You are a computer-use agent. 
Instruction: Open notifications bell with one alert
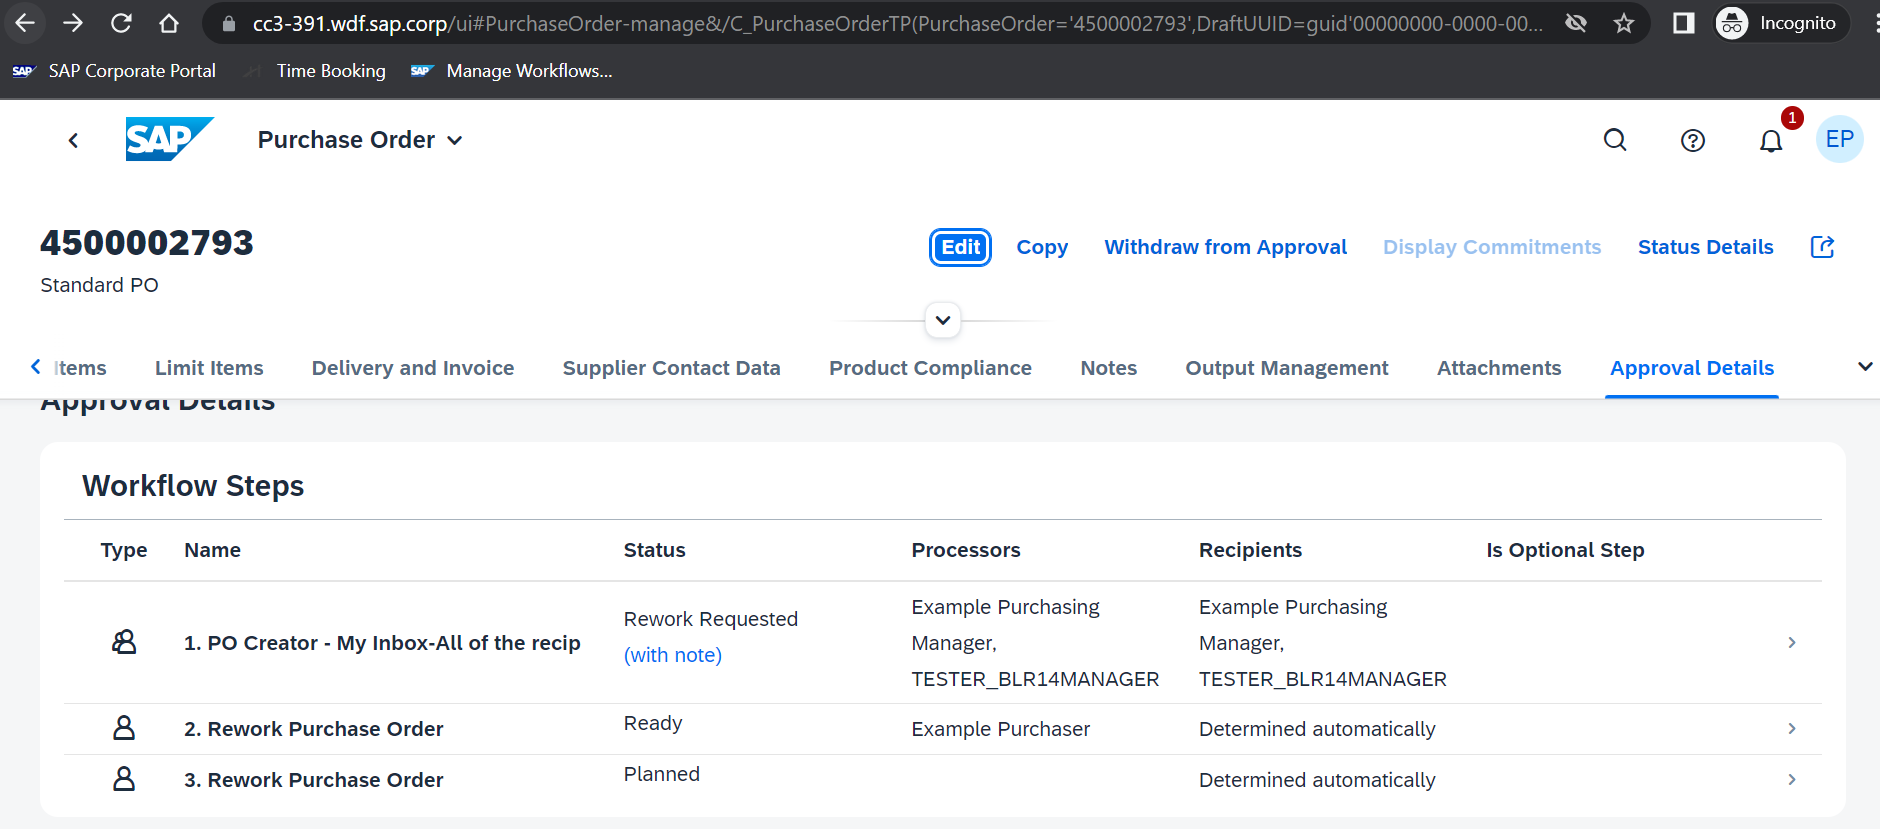click(1771, 141)
